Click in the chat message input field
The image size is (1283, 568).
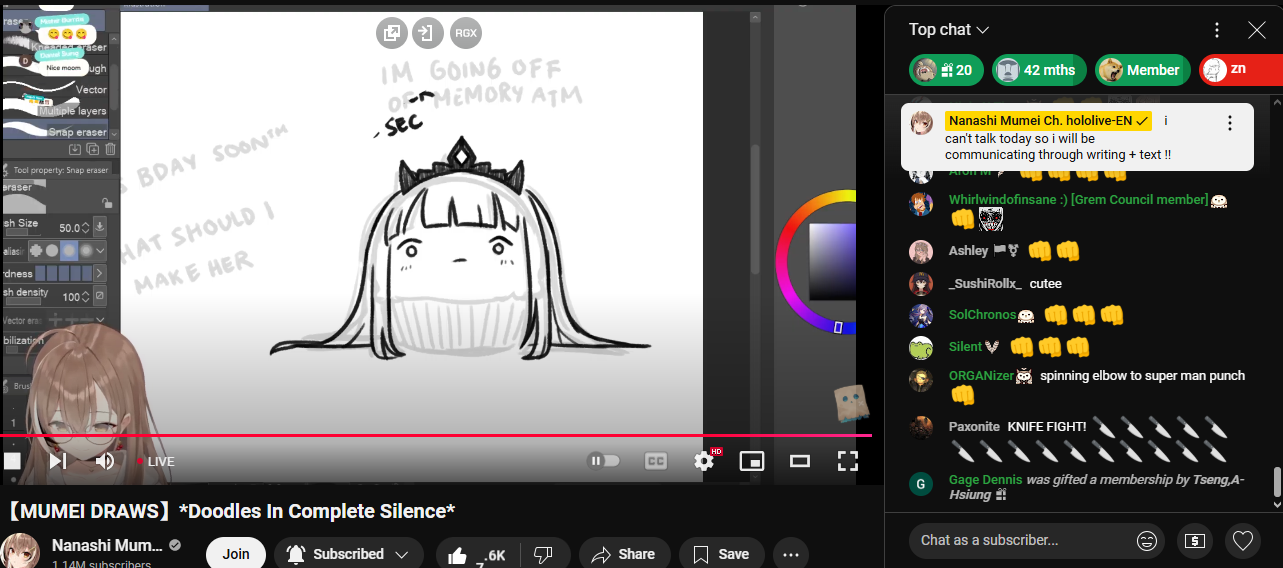pyautogui.click(x=1020, y=541)
